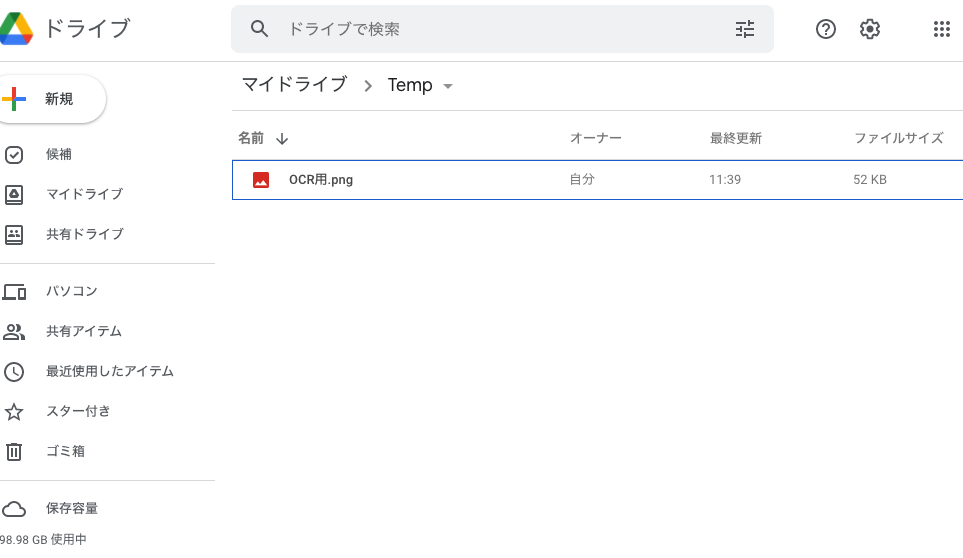
Task: Open the search options filter icon
Action: [x=745, y=29]
